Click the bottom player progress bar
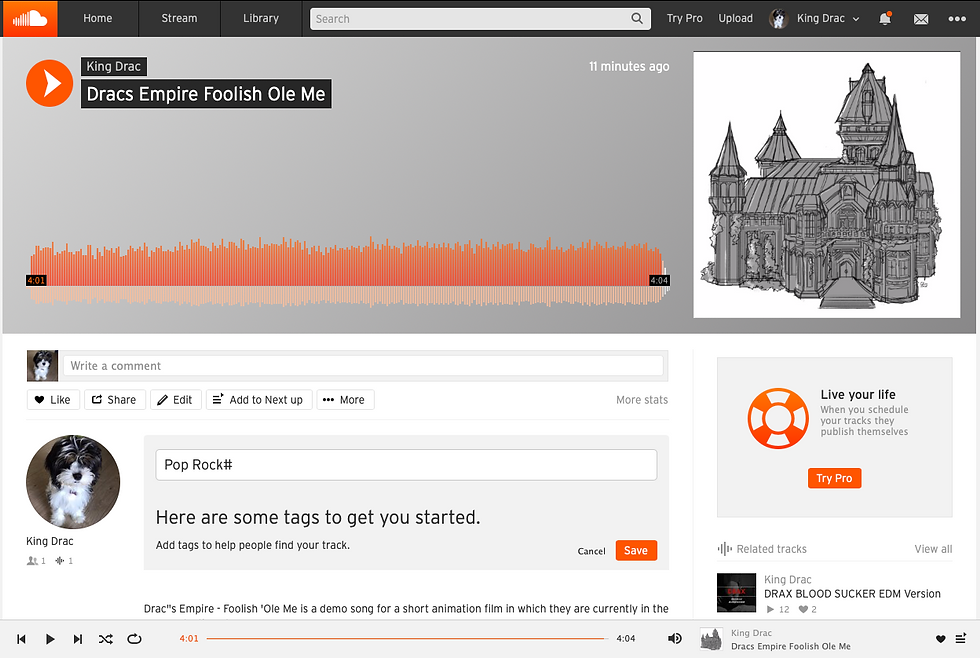Image resolution: width=980 pixels, height=658 pixels. (x=407, y=639)
